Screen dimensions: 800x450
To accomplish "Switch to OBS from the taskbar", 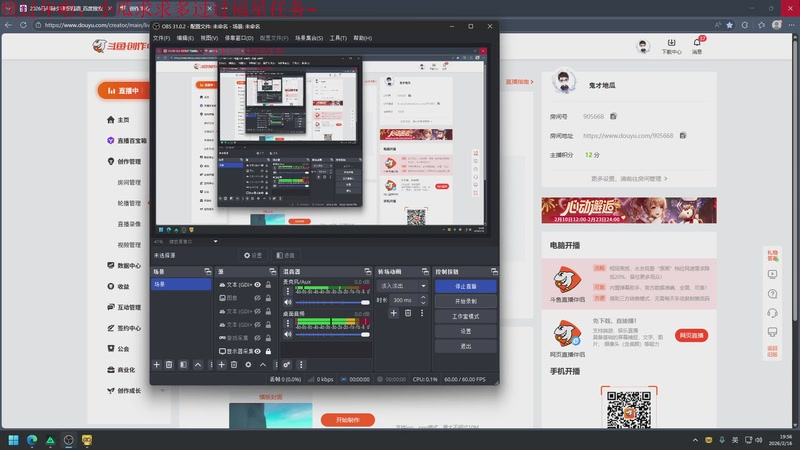I will [x=68, y=440].
